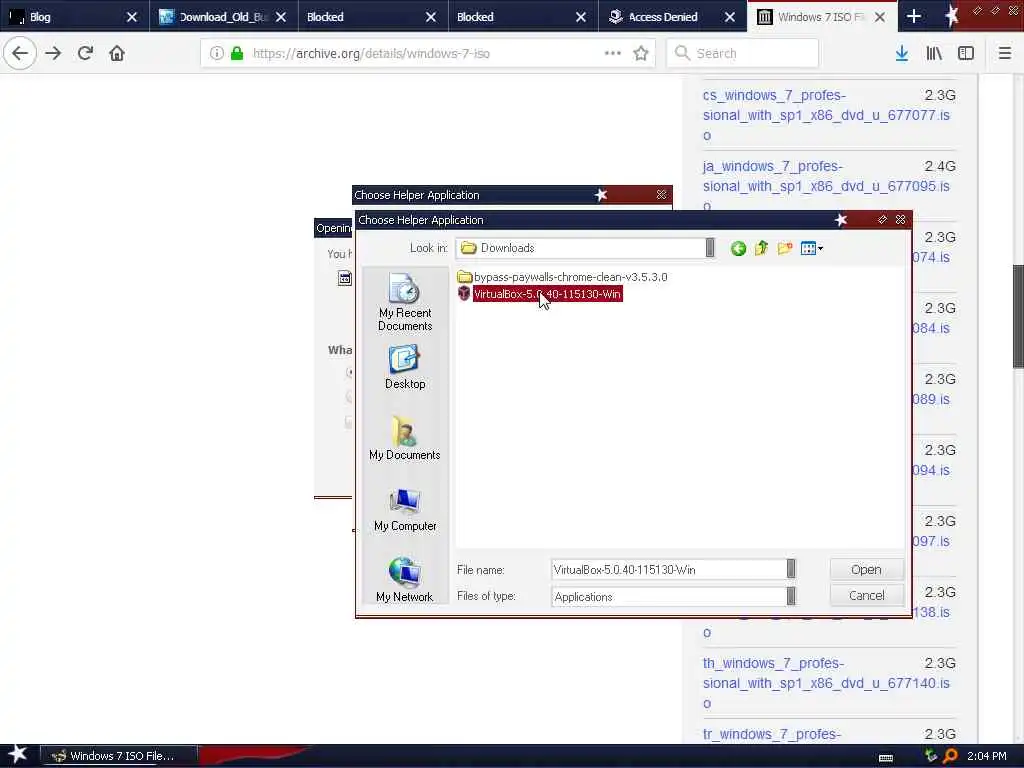
Task: Expand the Files of type dropdown
Action: point(791,596)
